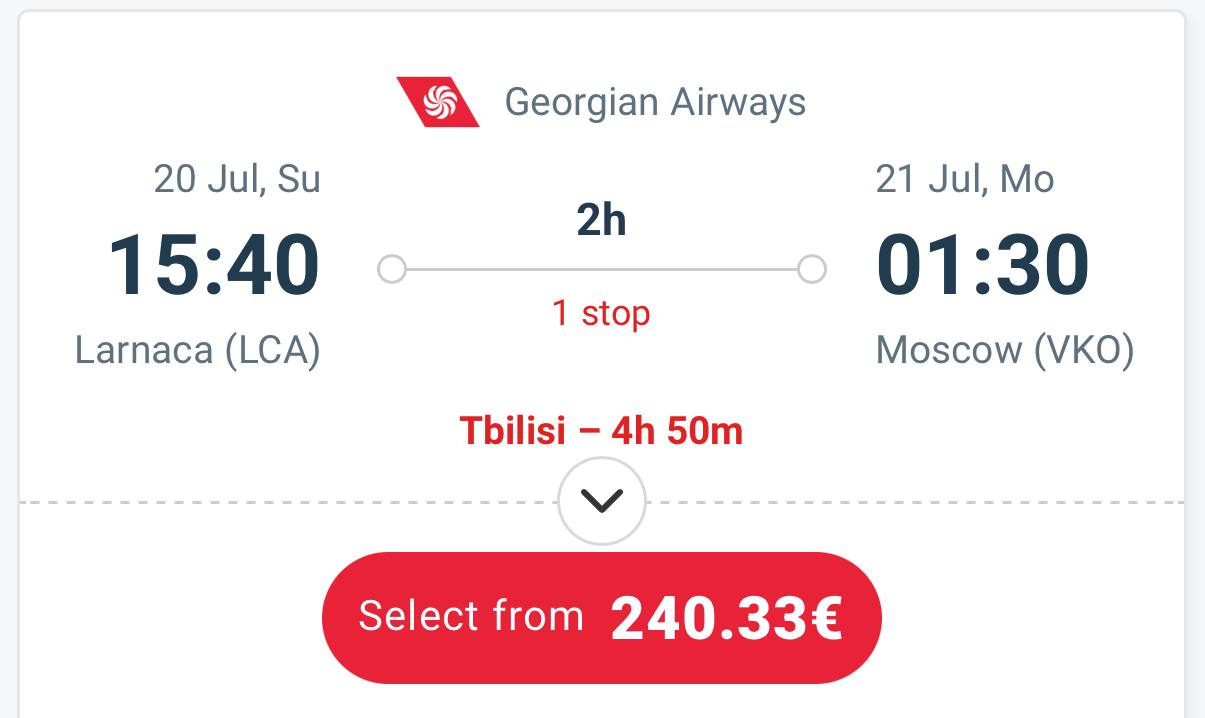This screenshot has width=1205, height=718.
Task: Click the Tbilisi – 4h 50m layover text
Action: tap(602, 431)
